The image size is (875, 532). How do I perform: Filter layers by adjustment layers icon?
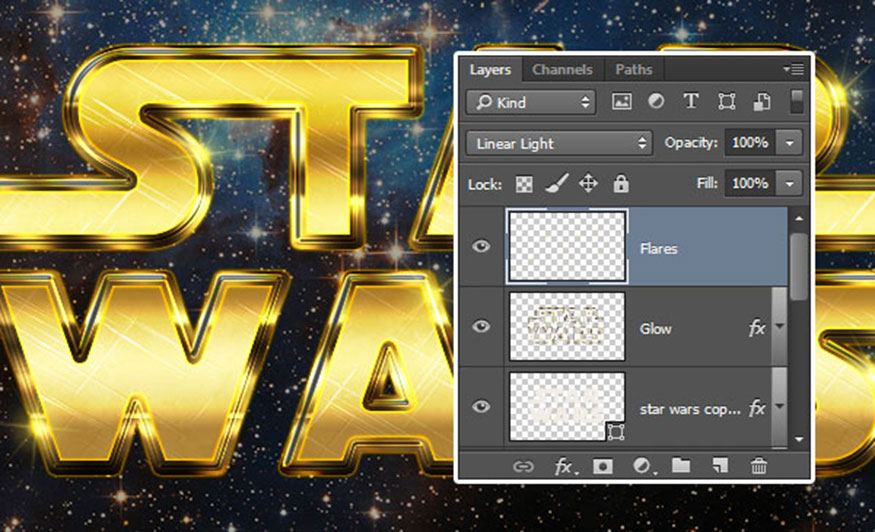(x=656, y=101)
